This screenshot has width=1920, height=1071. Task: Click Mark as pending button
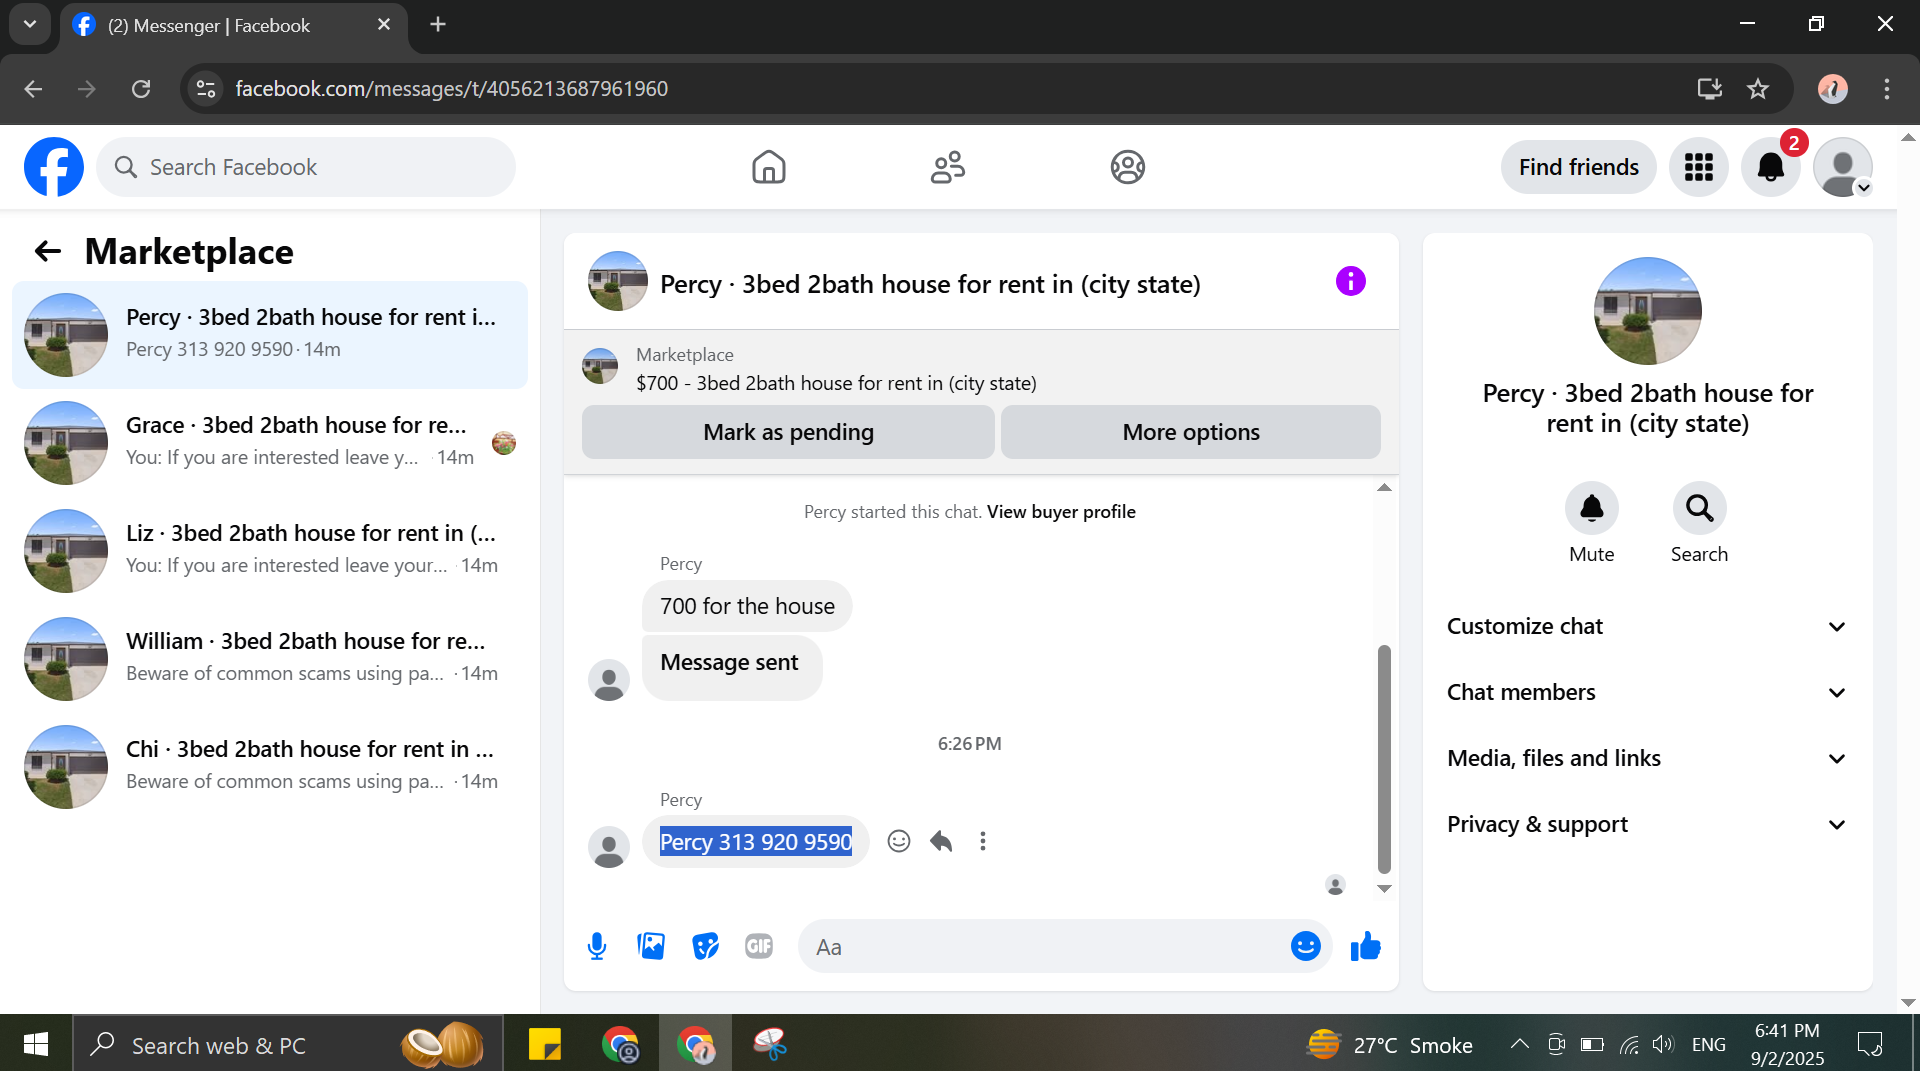[788, 432]
